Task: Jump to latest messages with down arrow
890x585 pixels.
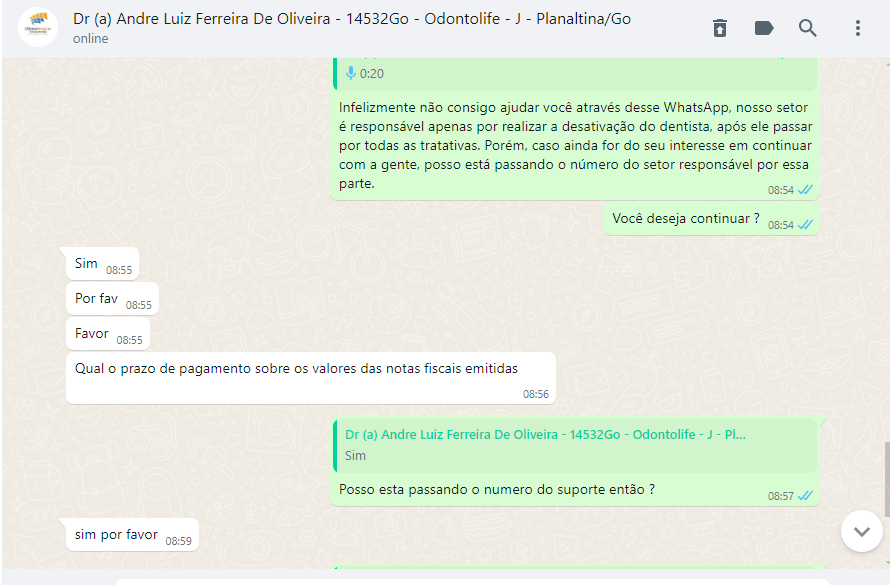Action: pyautogui.click(x=862, y=531)
